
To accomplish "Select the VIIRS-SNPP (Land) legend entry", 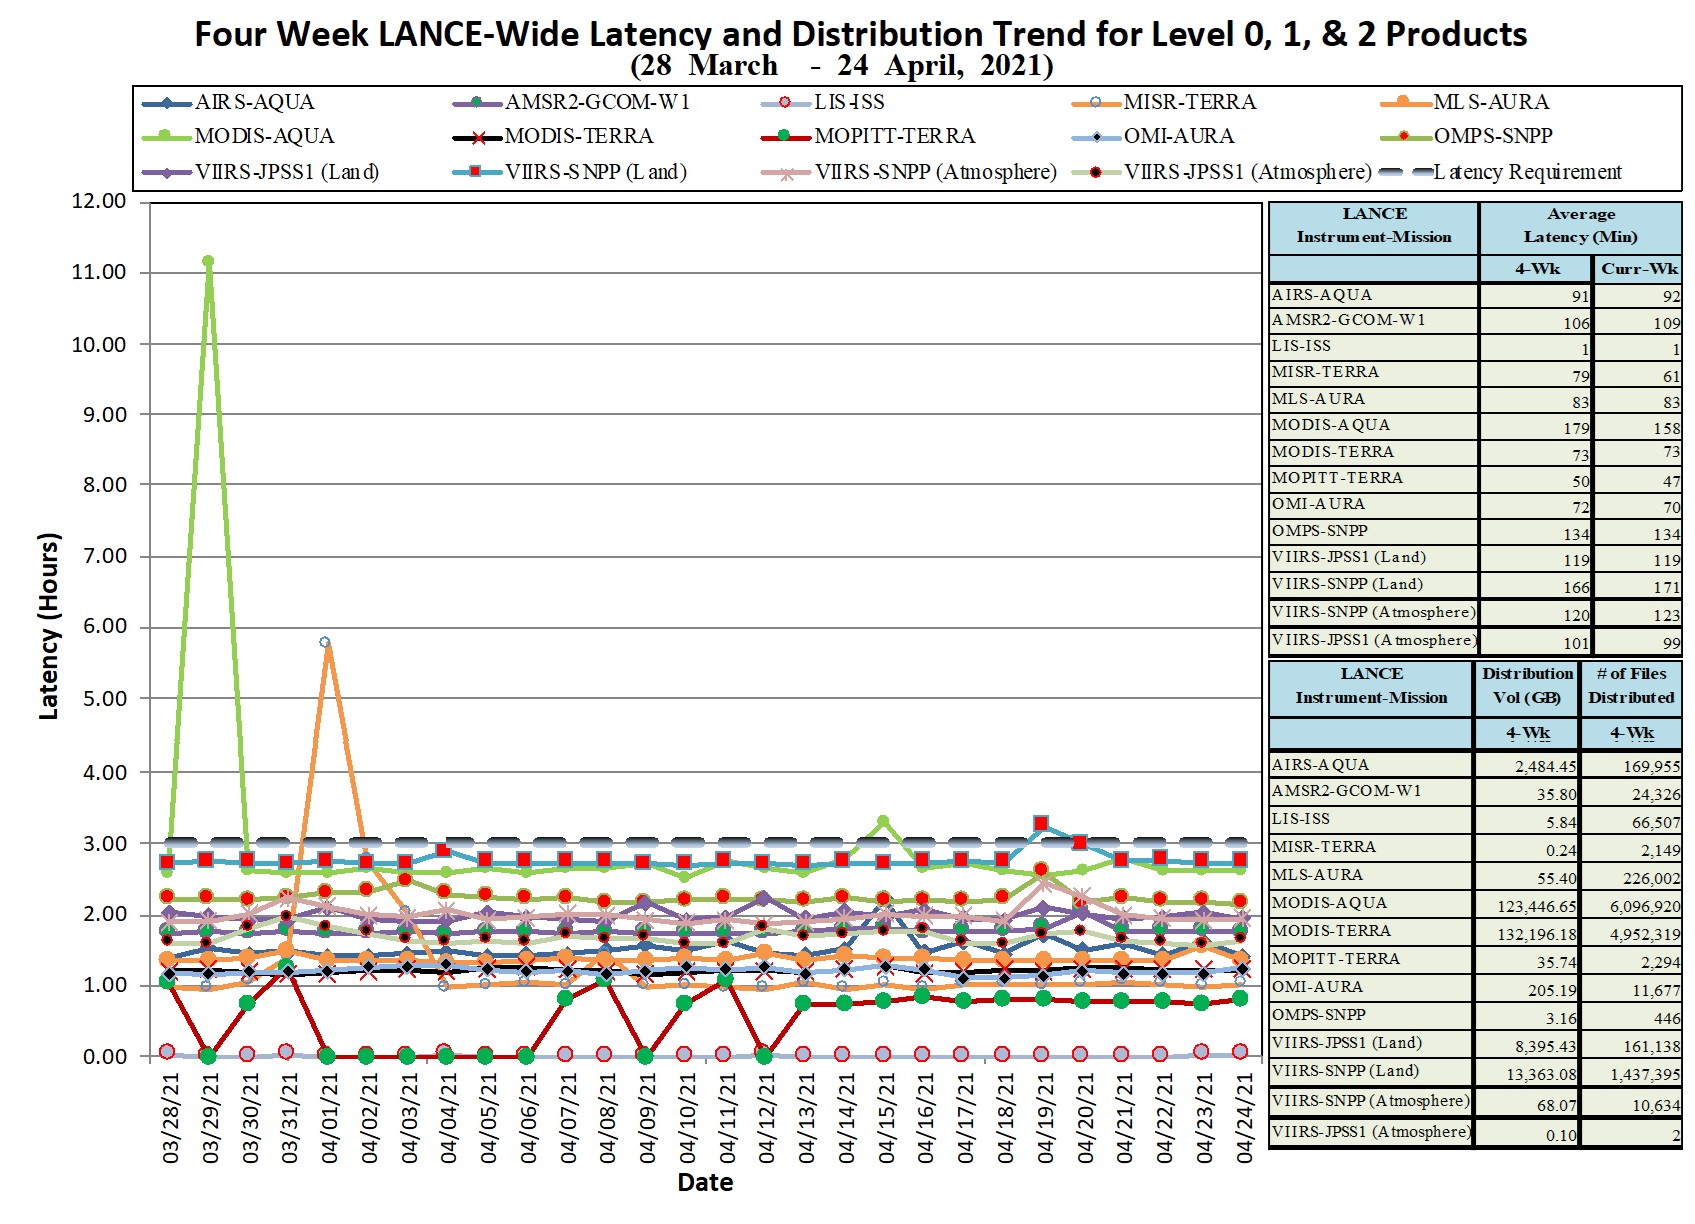I will point(570,172).
